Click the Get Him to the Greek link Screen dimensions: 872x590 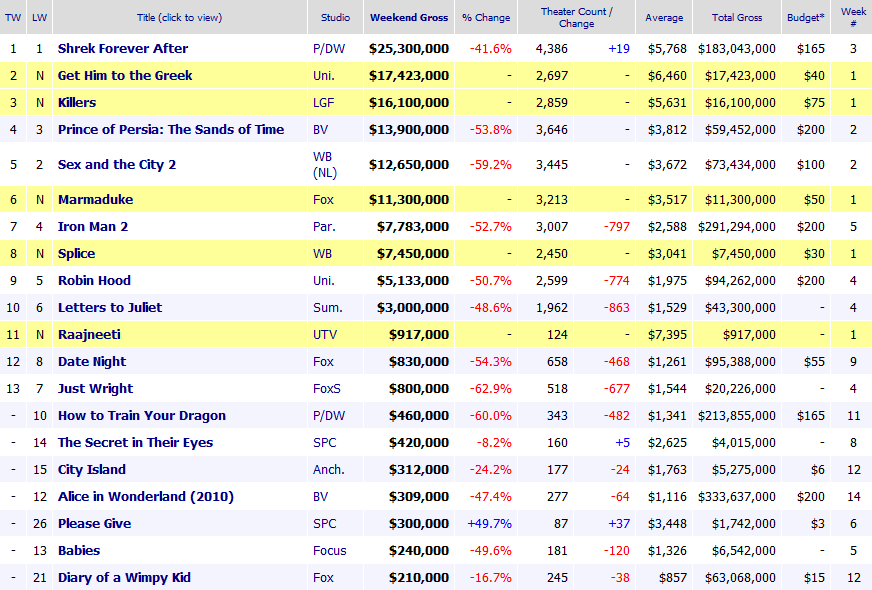(125, 75)
